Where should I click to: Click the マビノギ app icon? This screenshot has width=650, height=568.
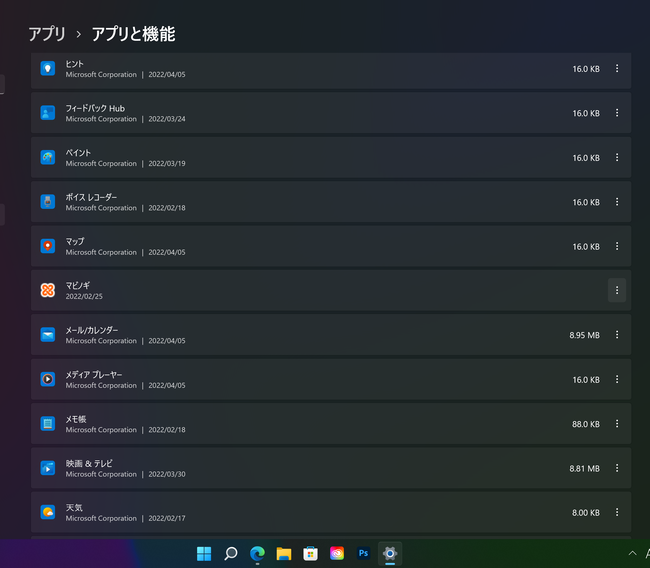tap(48, 290)
